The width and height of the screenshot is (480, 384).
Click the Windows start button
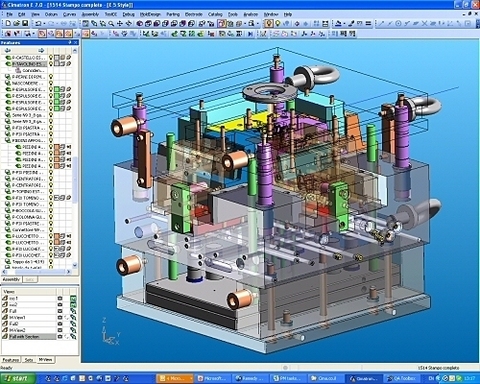(18, 378)
